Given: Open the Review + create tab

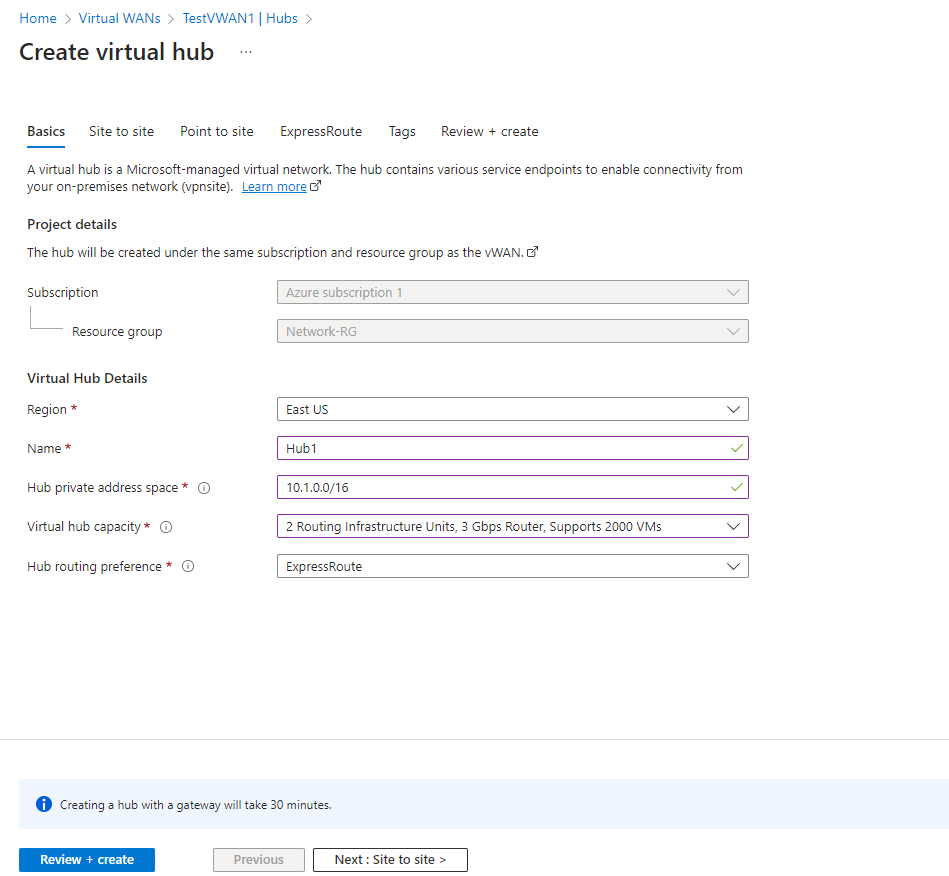Looking at the screenshot, I should [x=489, y=131].
